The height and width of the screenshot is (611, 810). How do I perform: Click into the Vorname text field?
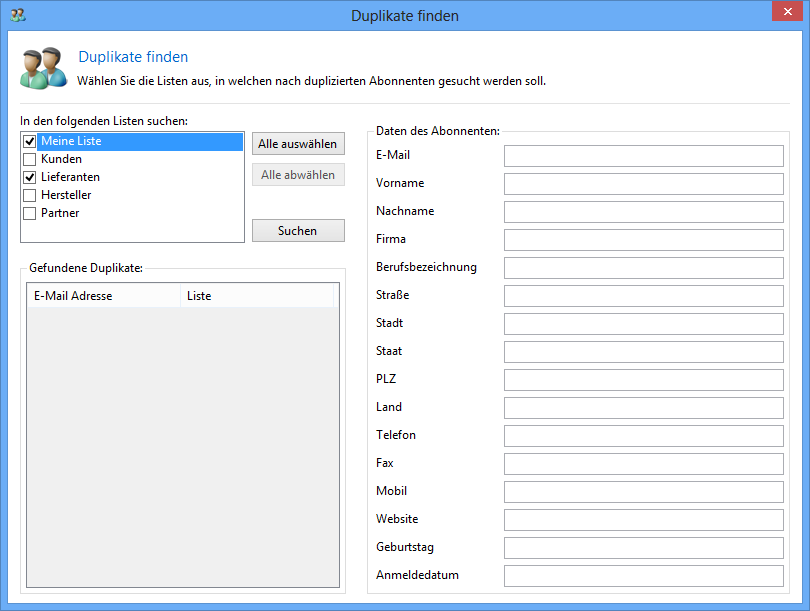tap(643, 184)
